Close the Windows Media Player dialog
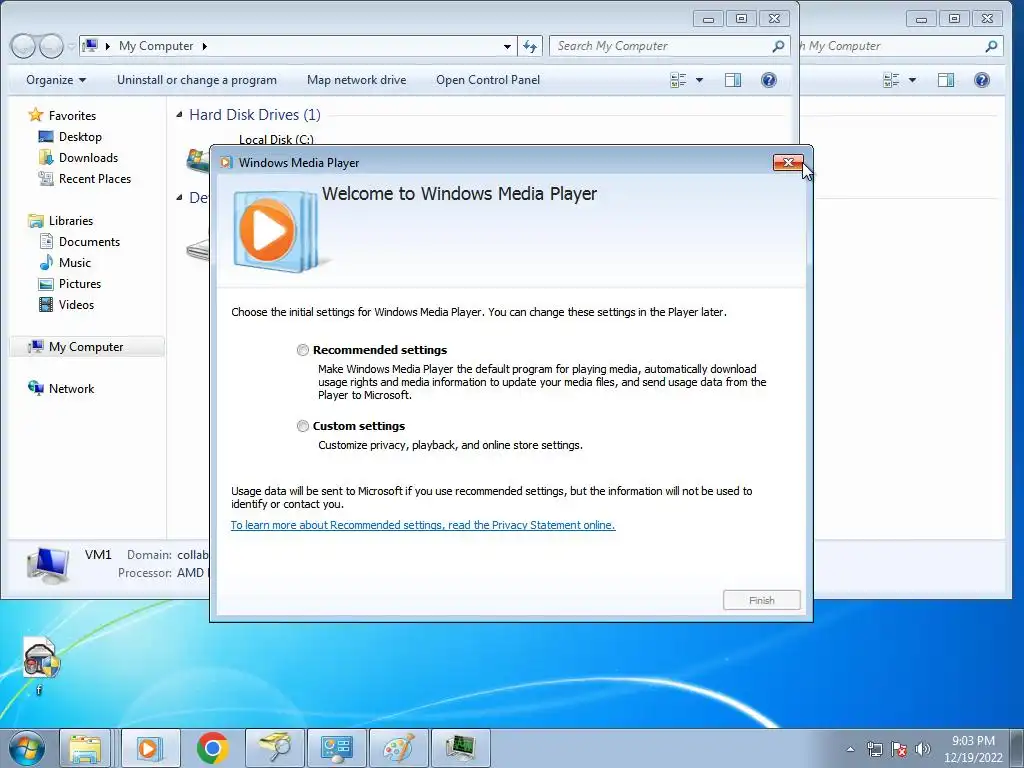The height and width of the screenshot is (768, 1024). coord(788,163)
